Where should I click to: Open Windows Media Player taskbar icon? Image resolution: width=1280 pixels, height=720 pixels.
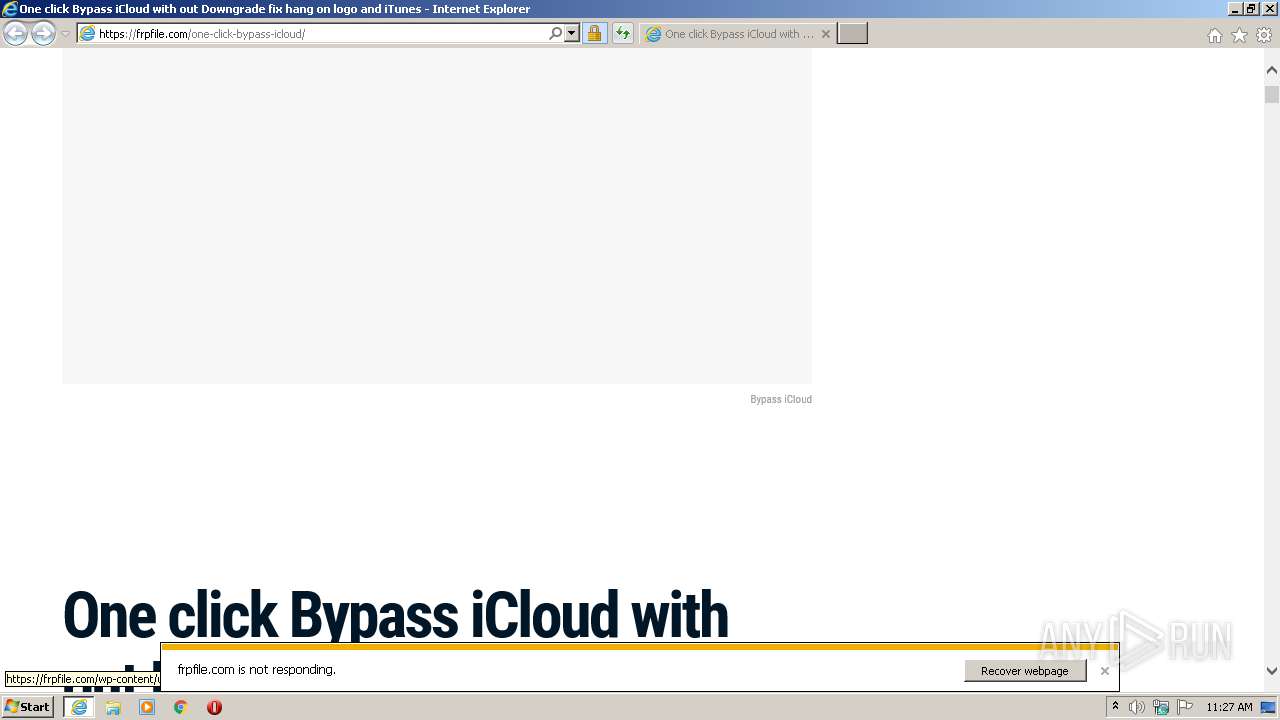(x=147, y=707)
